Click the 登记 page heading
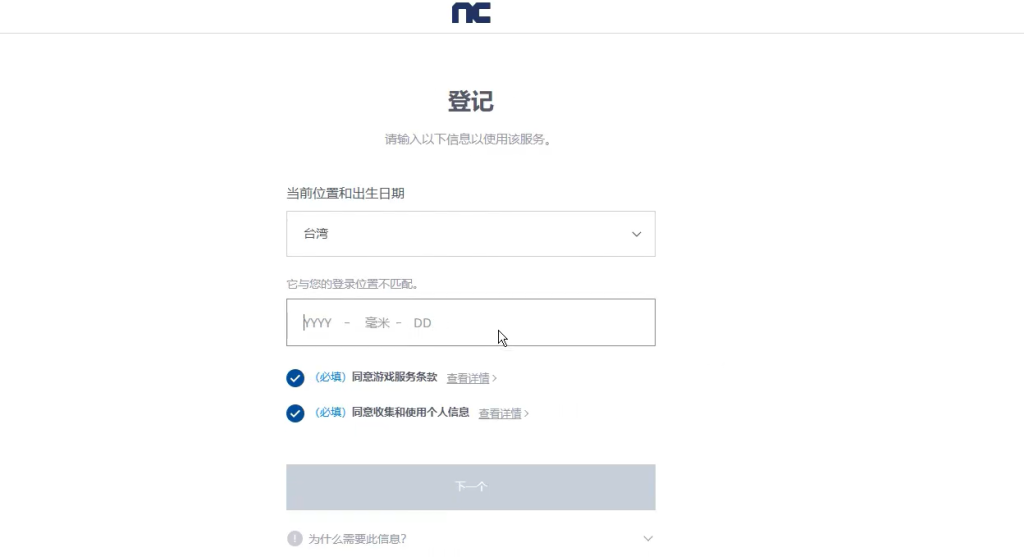1024x557 pixels. click(x=470, y=102)
